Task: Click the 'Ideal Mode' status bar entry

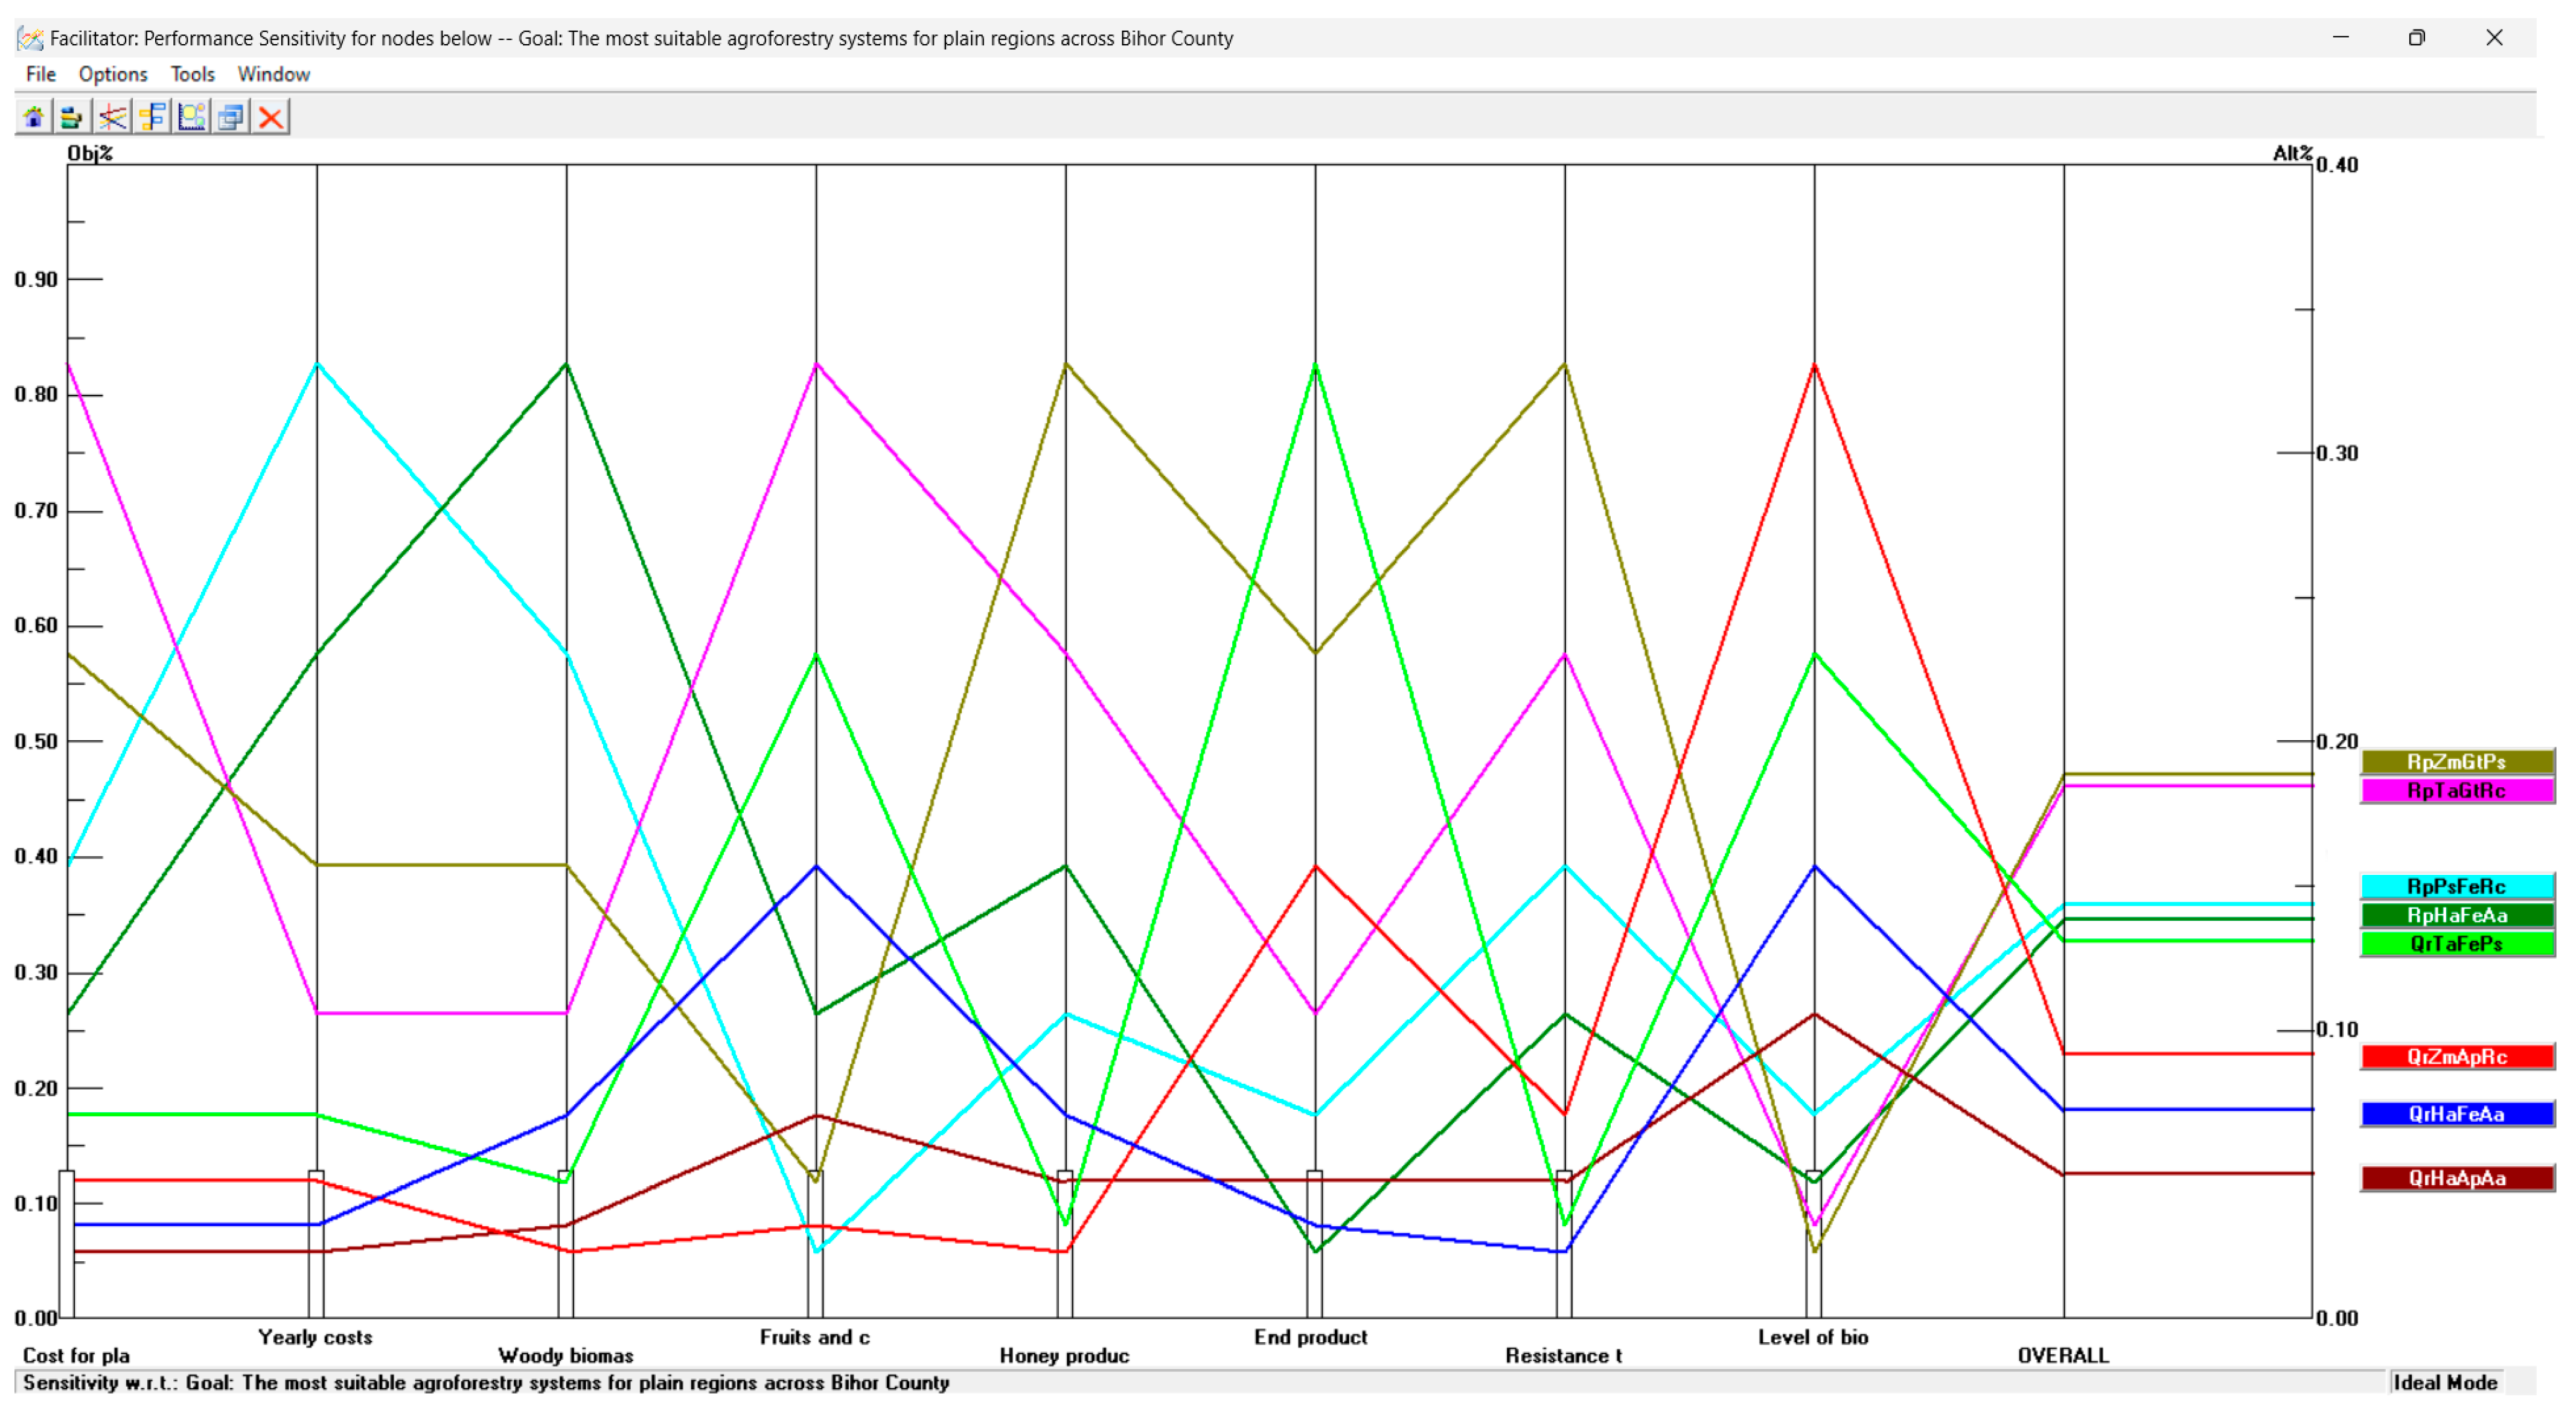Action: point(2445,1383)
